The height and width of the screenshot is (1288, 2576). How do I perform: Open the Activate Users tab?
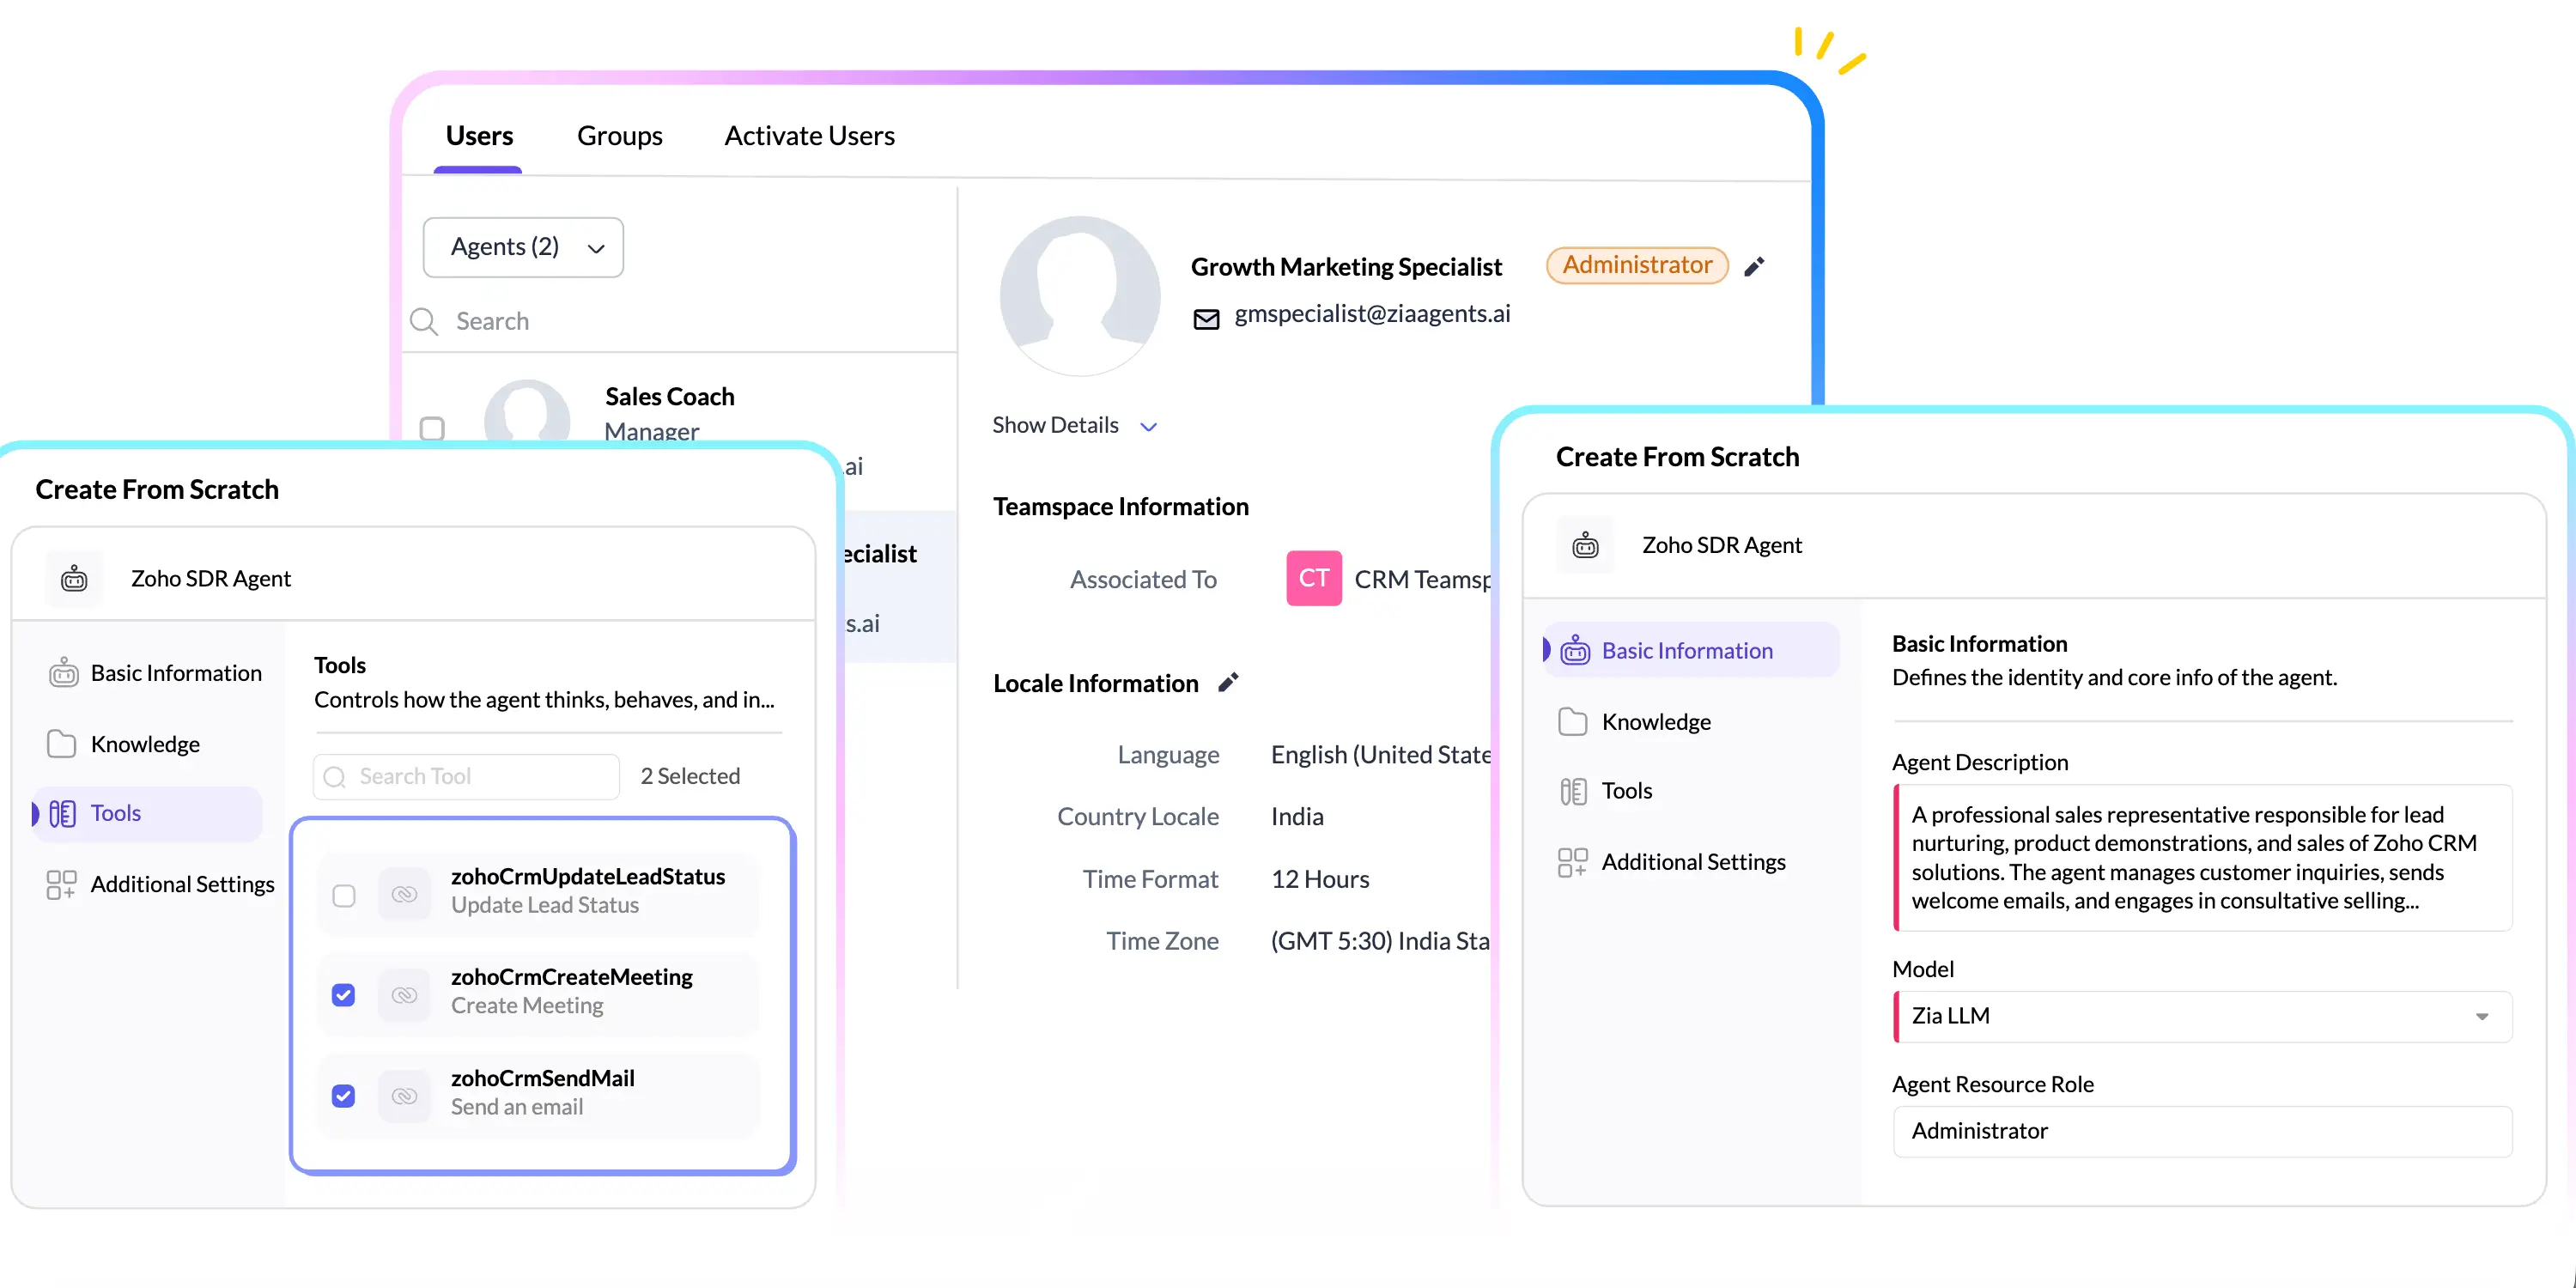point(809,135)
